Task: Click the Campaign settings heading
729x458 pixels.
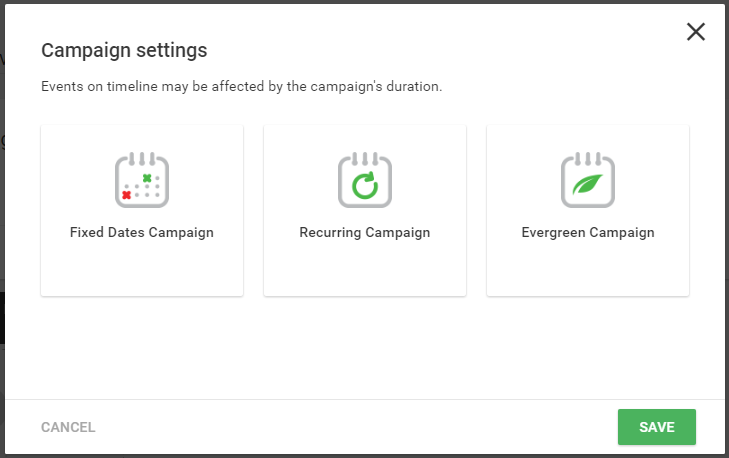Action: click(124, 50)
